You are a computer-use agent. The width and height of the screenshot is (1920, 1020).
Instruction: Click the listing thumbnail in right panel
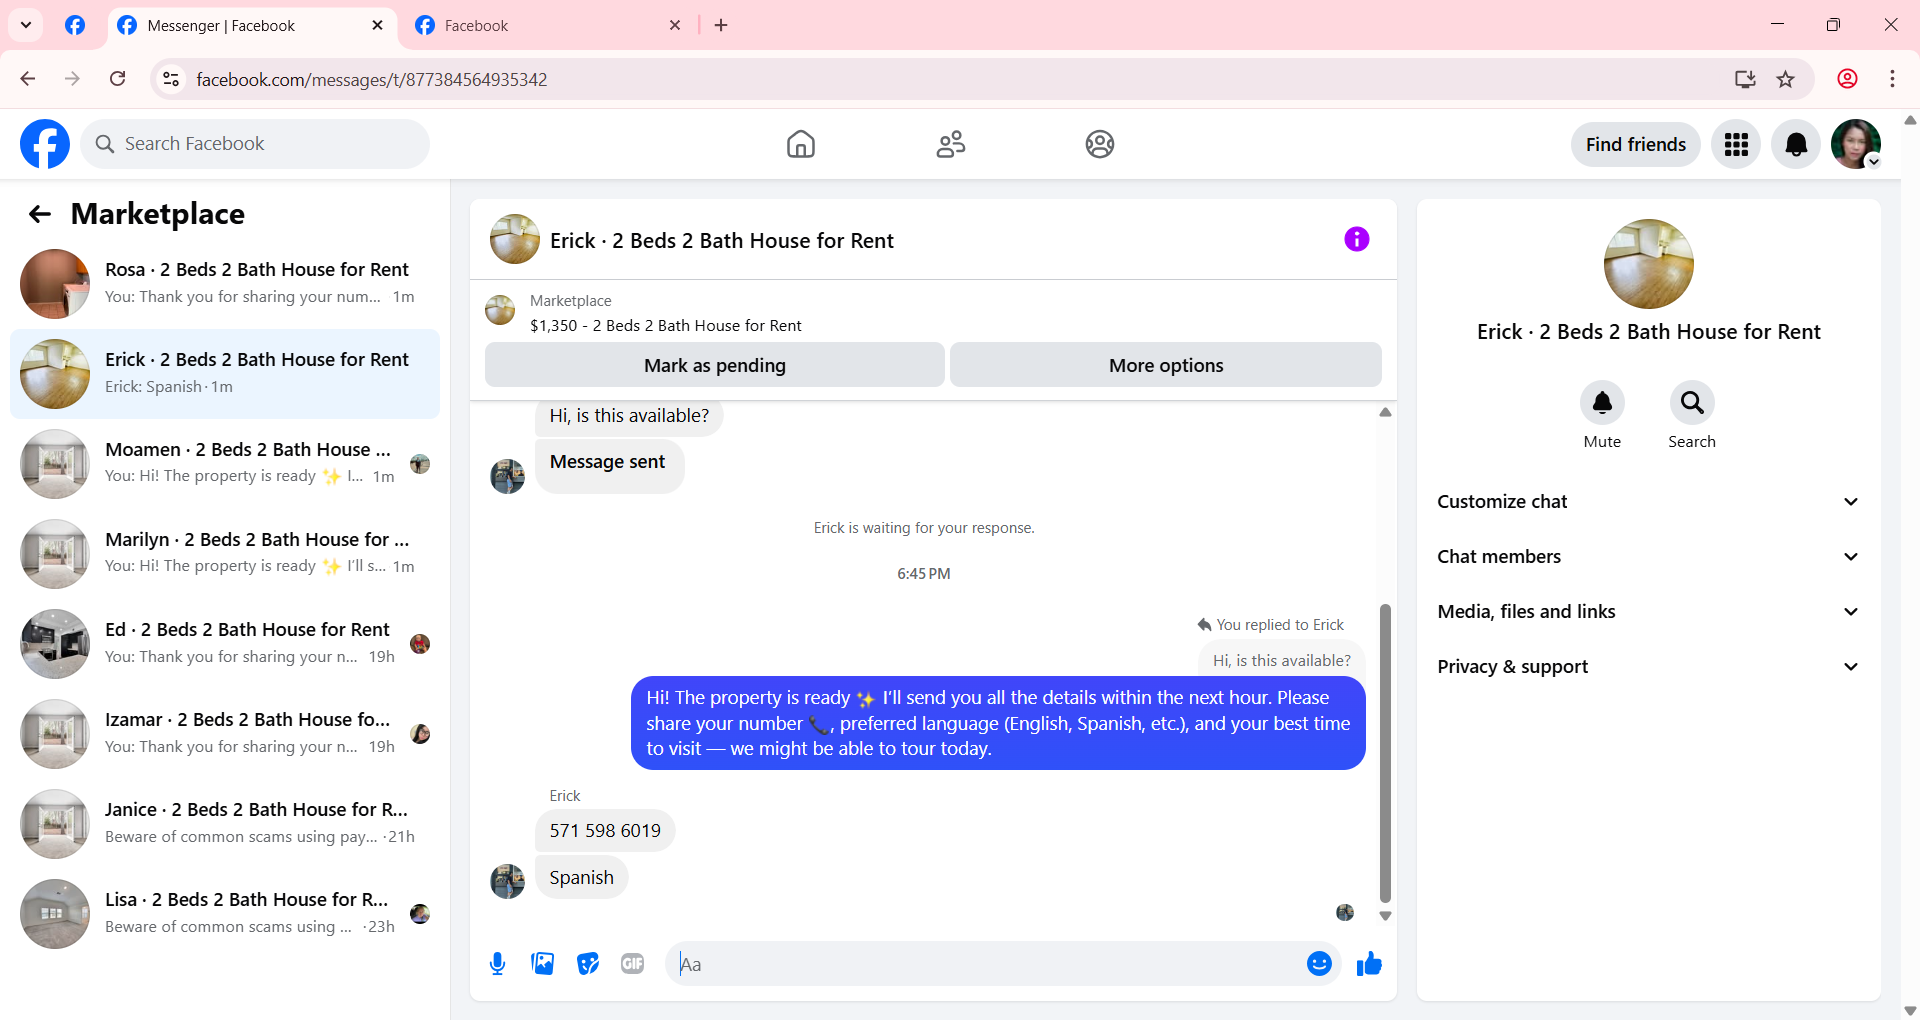click(x=1648, y=264)
